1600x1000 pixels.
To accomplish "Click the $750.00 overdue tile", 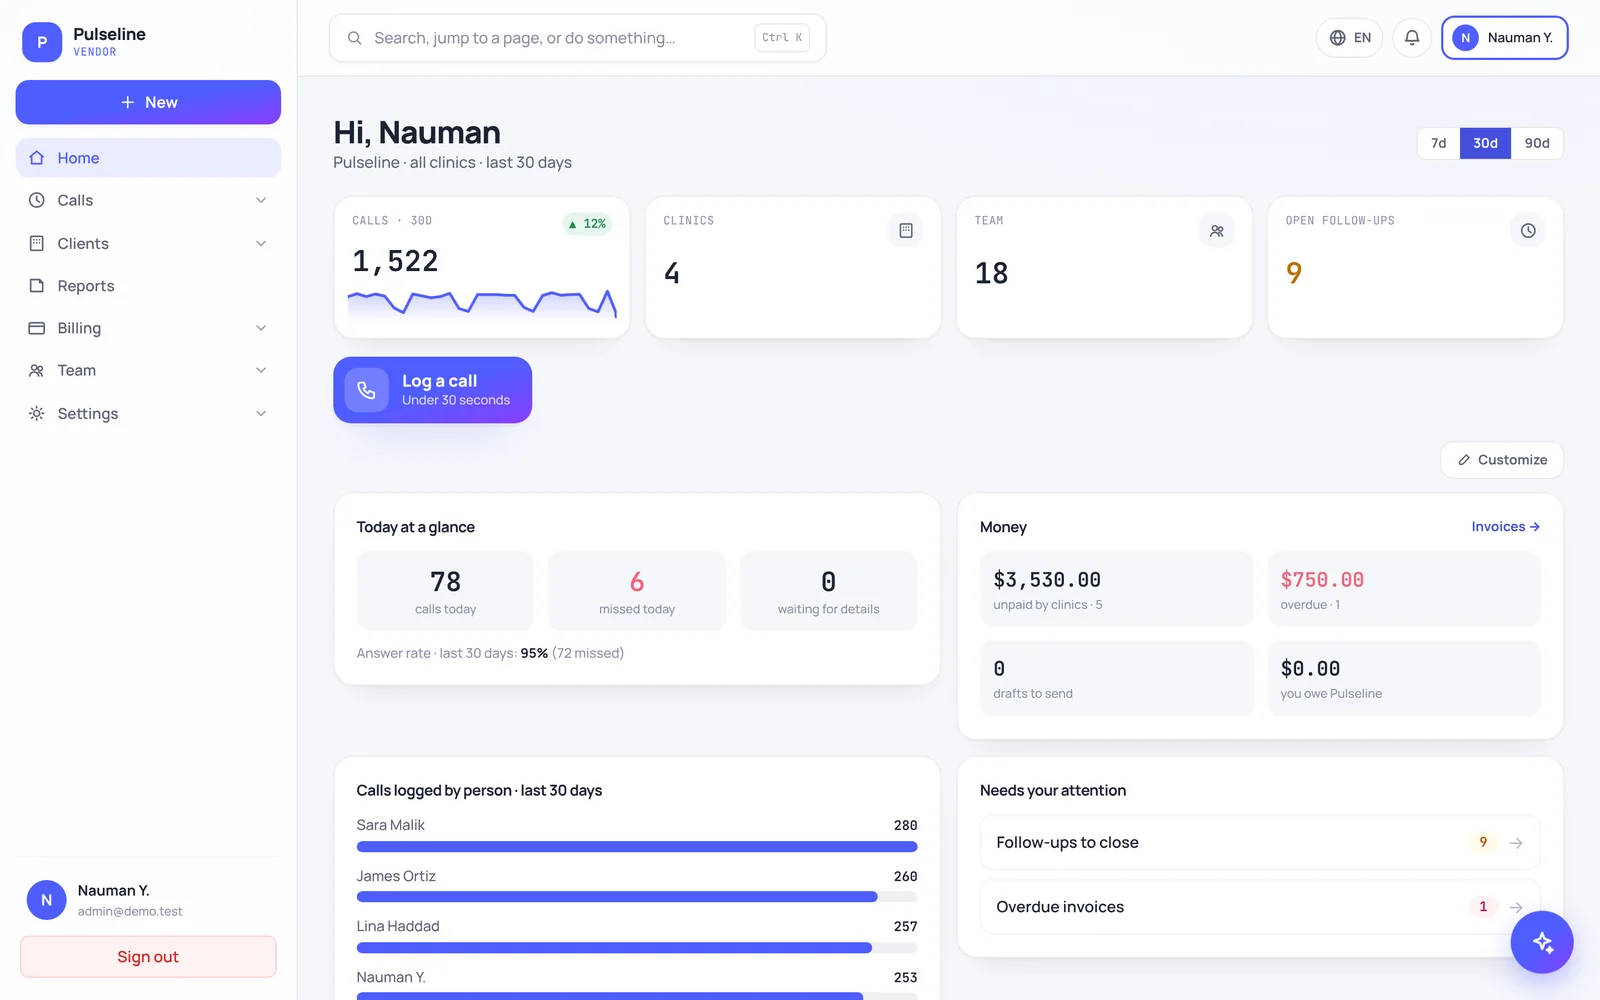I will [x=1404, y=589].
